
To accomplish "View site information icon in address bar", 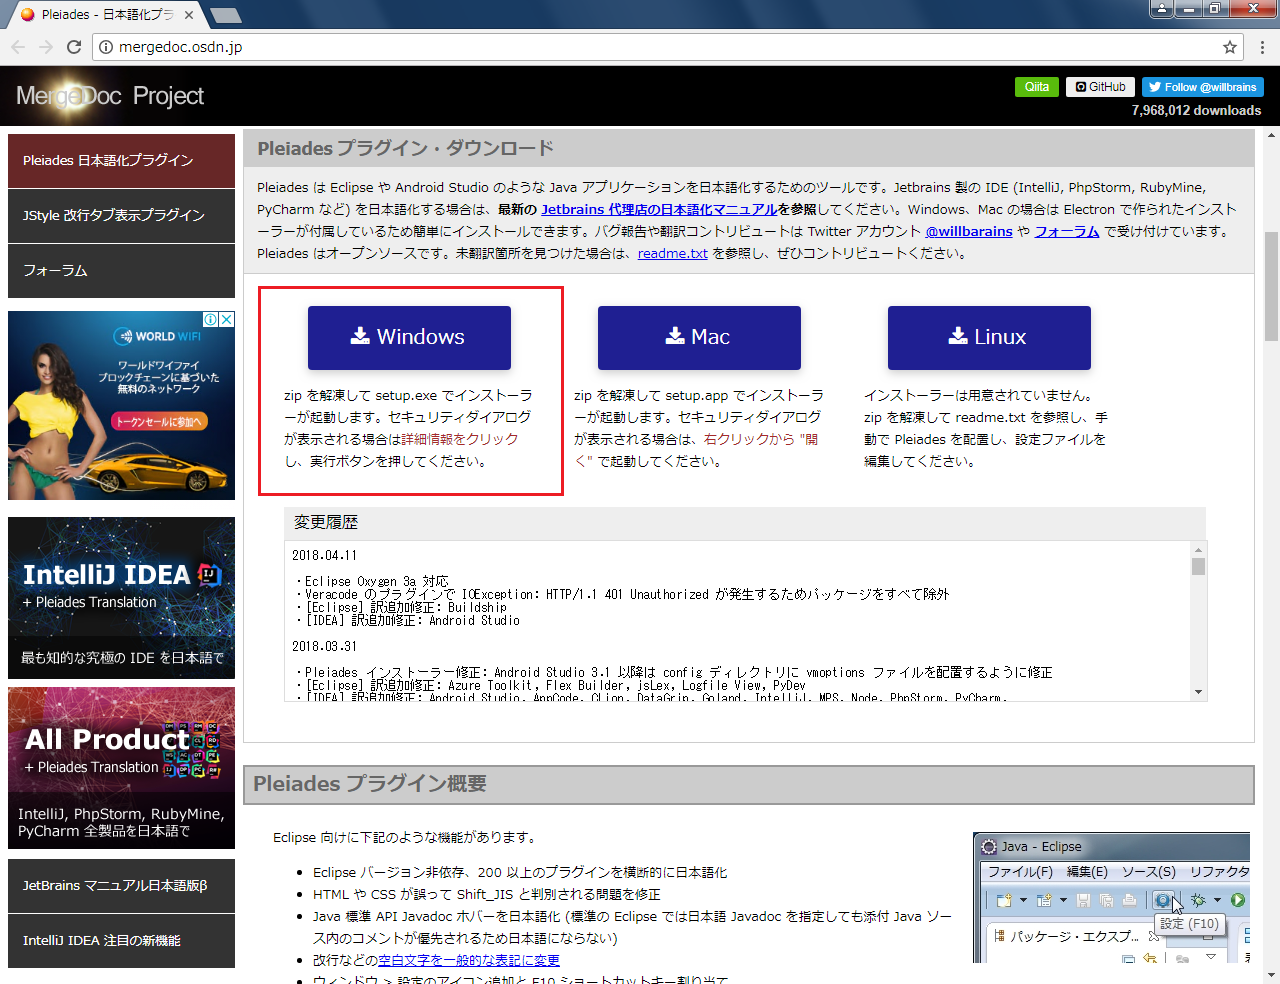I will (106, 47).
